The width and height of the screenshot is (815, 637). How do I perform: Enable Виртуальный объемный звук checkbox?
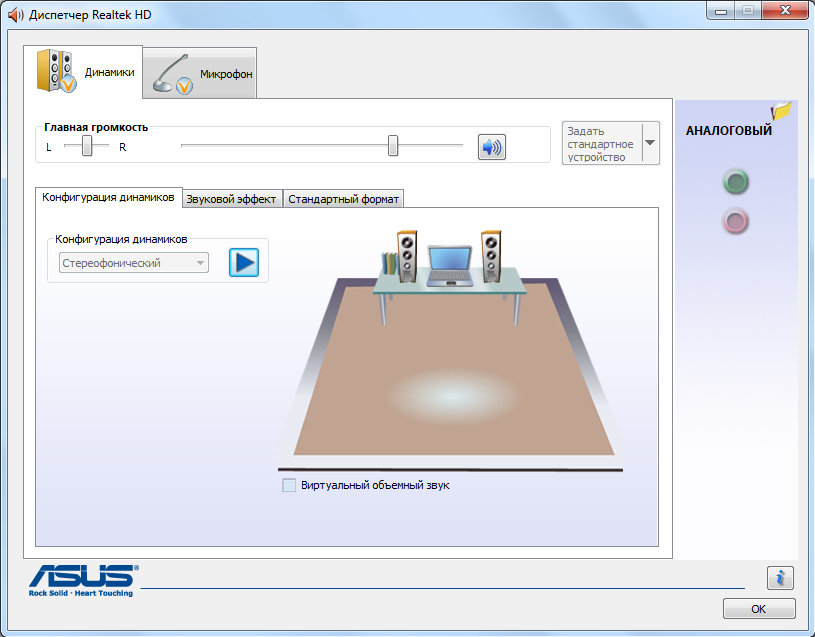coord(289,485)
